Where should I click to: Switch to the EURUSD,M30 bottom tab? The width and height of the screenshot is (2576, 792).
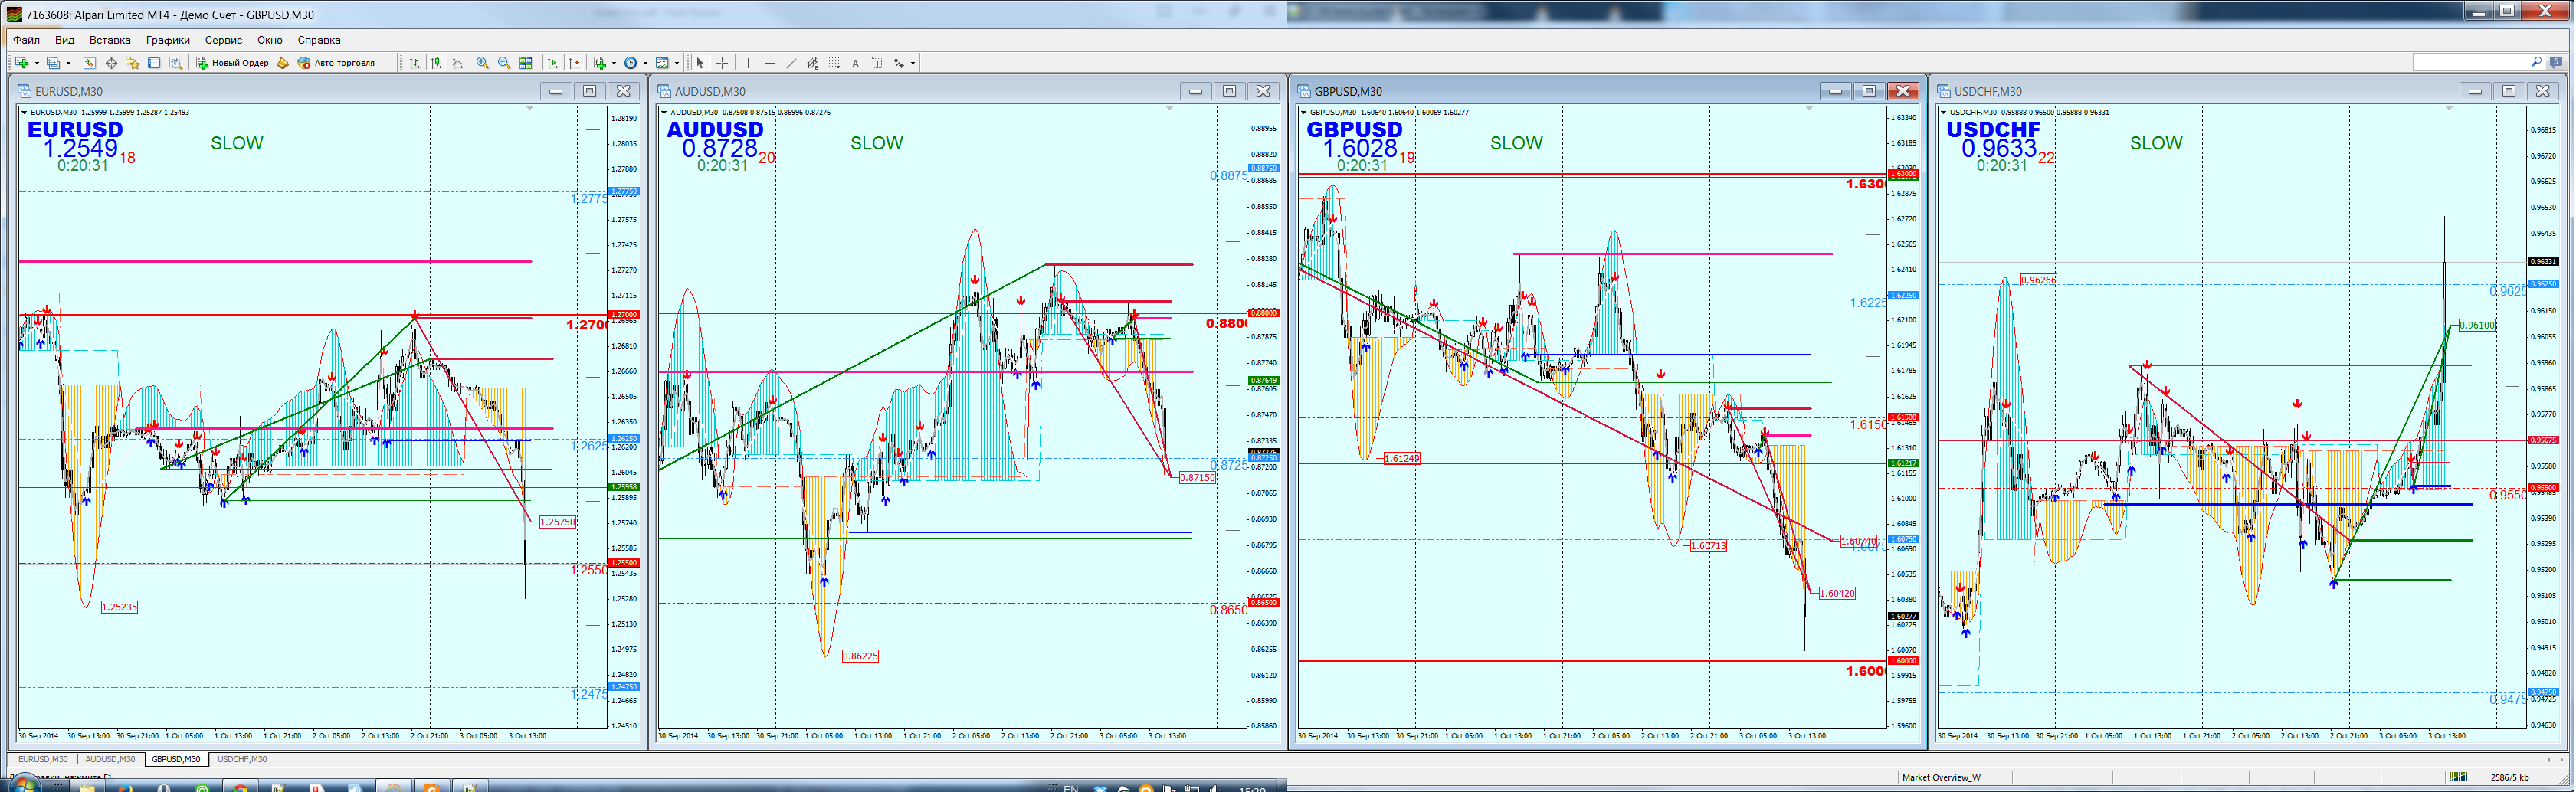point(43,759)
